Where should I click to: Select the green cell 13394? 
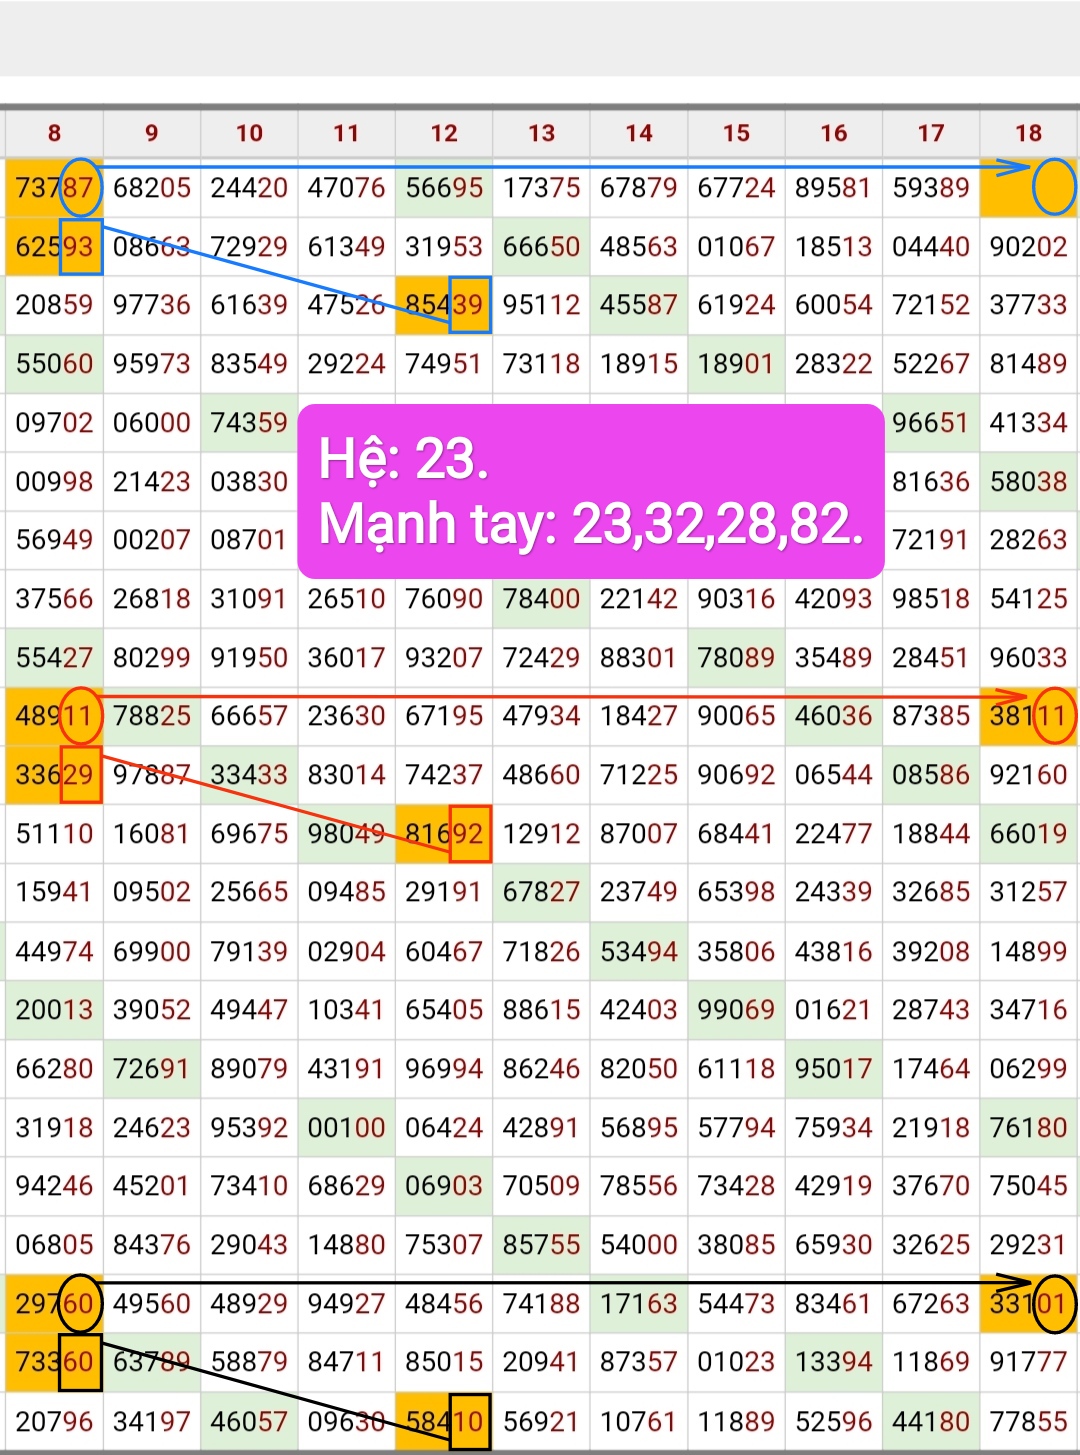click(834, 1362)
